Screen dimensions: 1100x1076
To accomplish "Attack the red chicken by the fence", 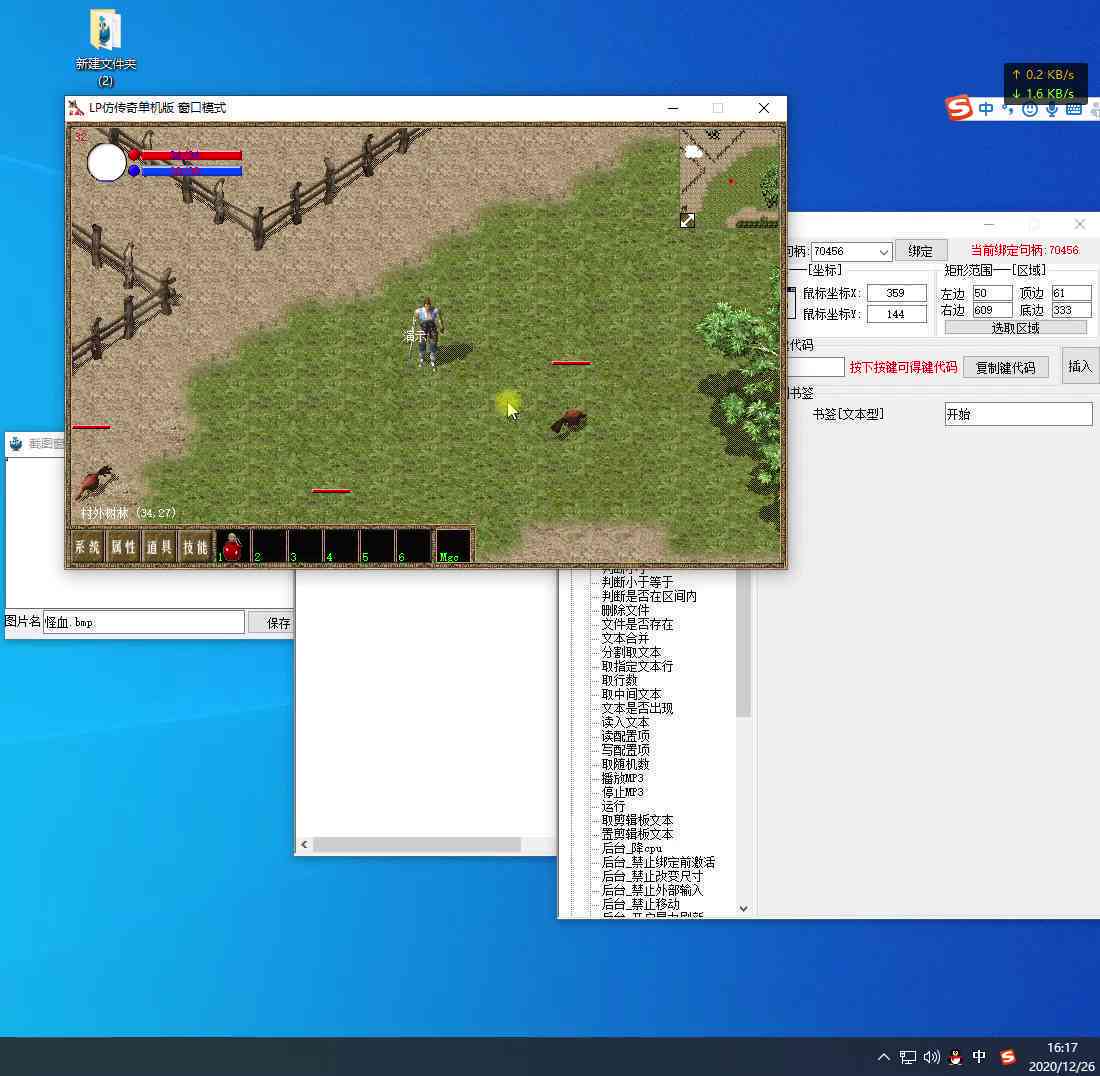I will coord(96,482).
